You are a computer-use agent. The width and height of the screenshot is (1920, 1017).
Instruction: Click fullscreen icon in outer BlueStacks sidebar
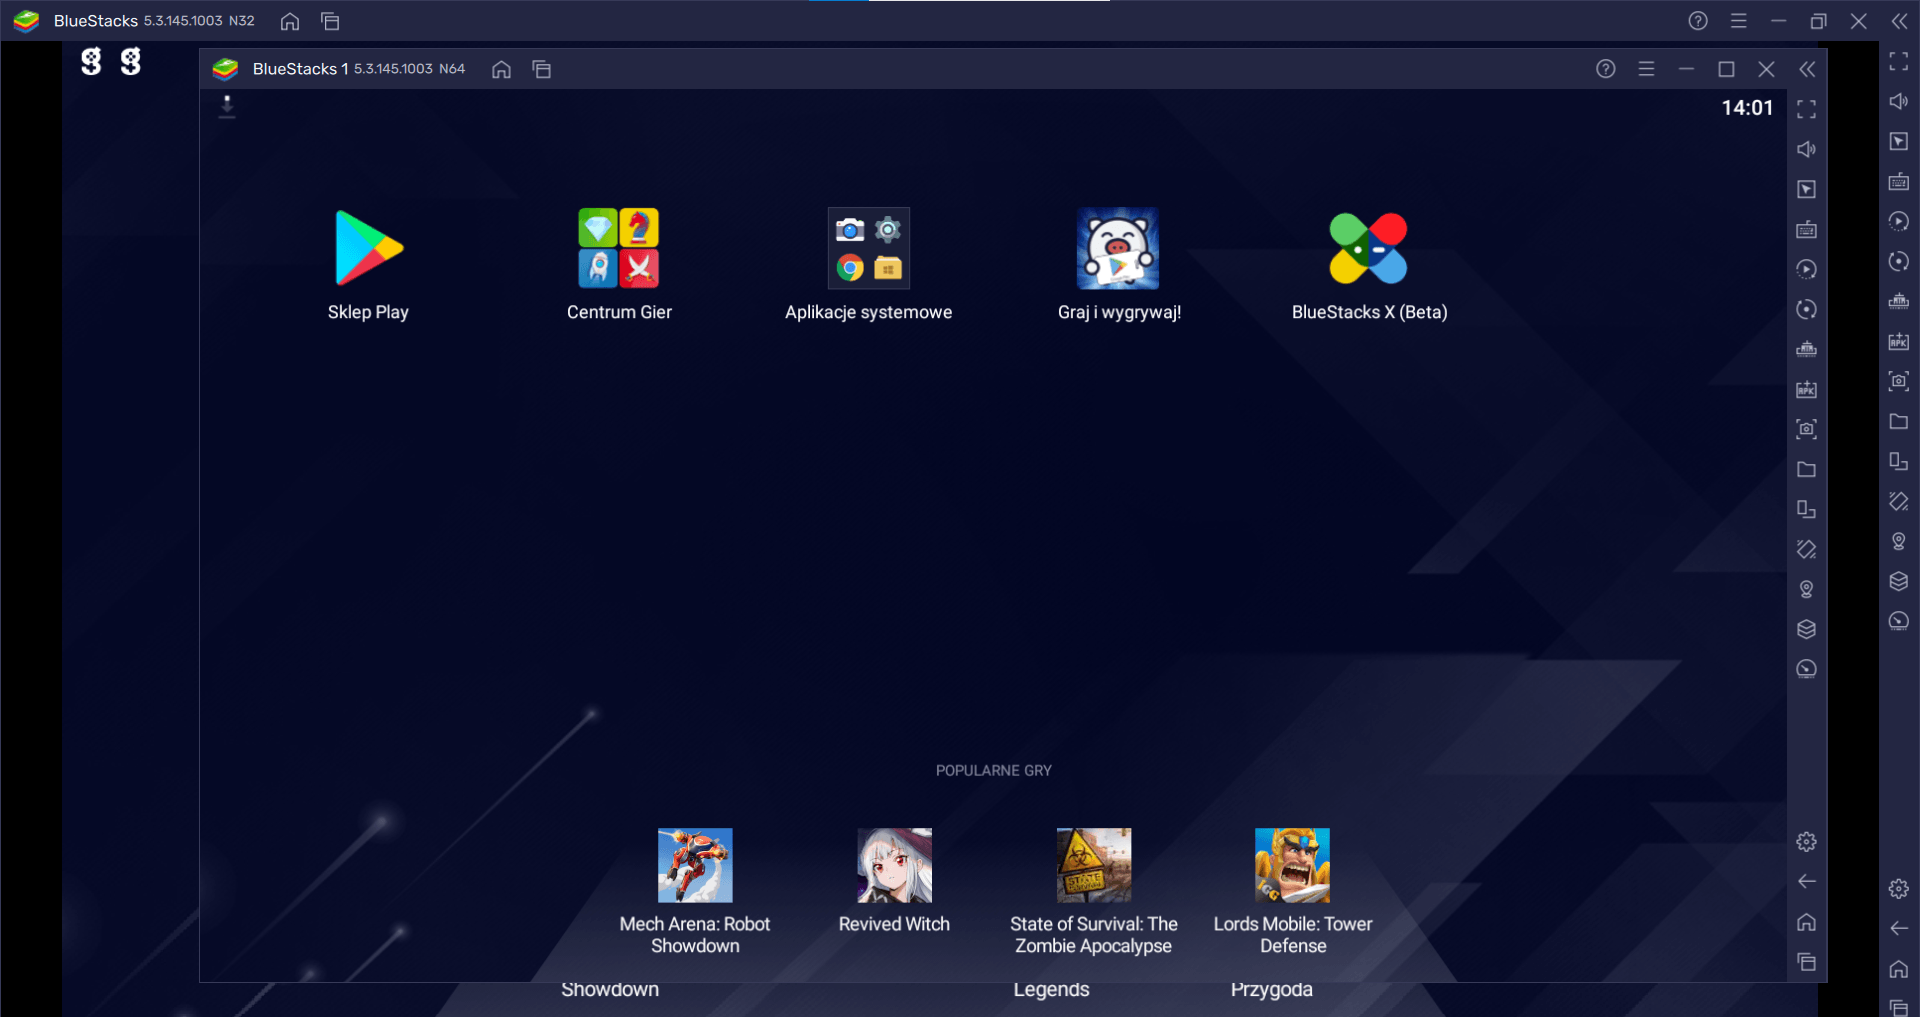1898,61
